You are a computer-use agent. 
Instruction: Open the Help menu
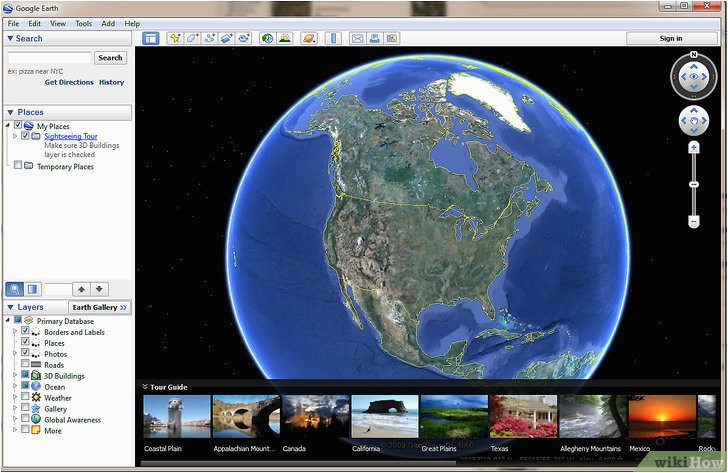132,24
